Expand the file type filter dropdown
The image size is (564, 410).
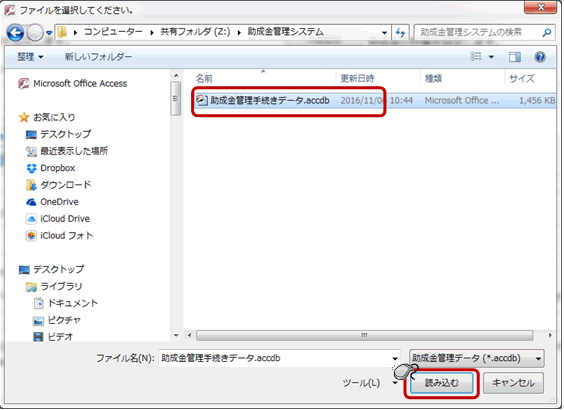(x=476, y=358)
